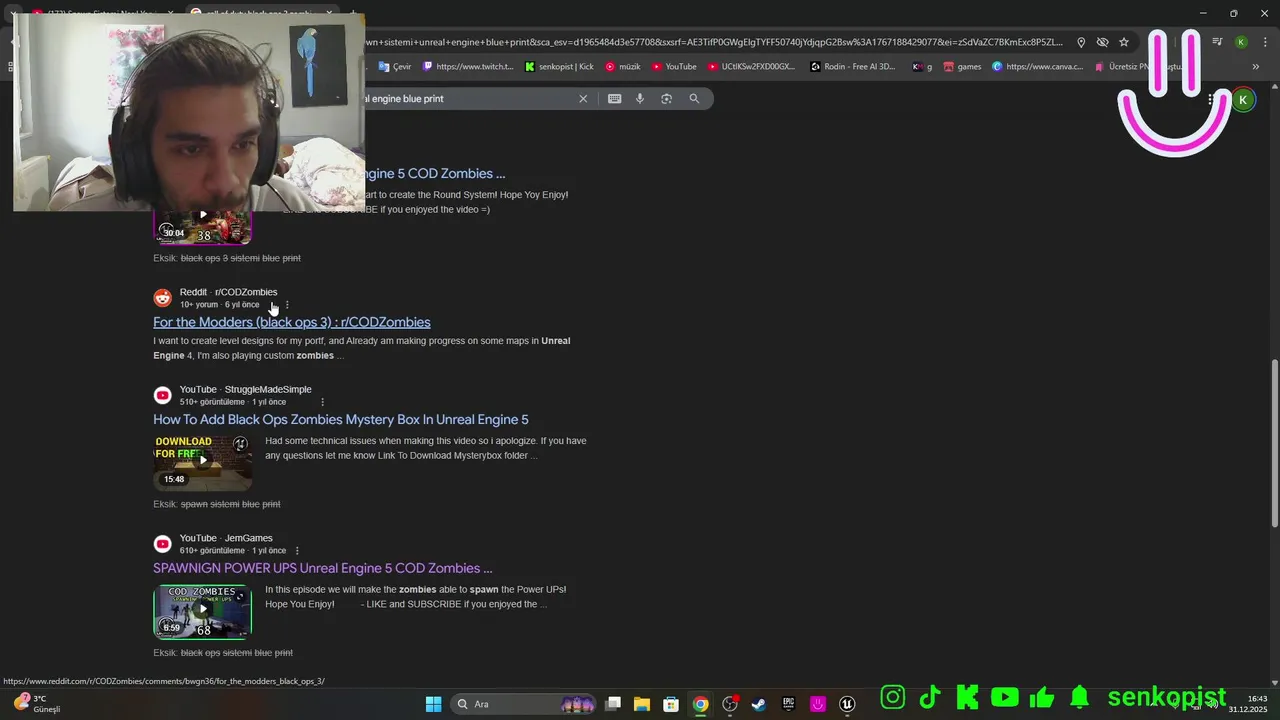Open Twitch bookmark in bookmarks bar

[x=468, y=67]
